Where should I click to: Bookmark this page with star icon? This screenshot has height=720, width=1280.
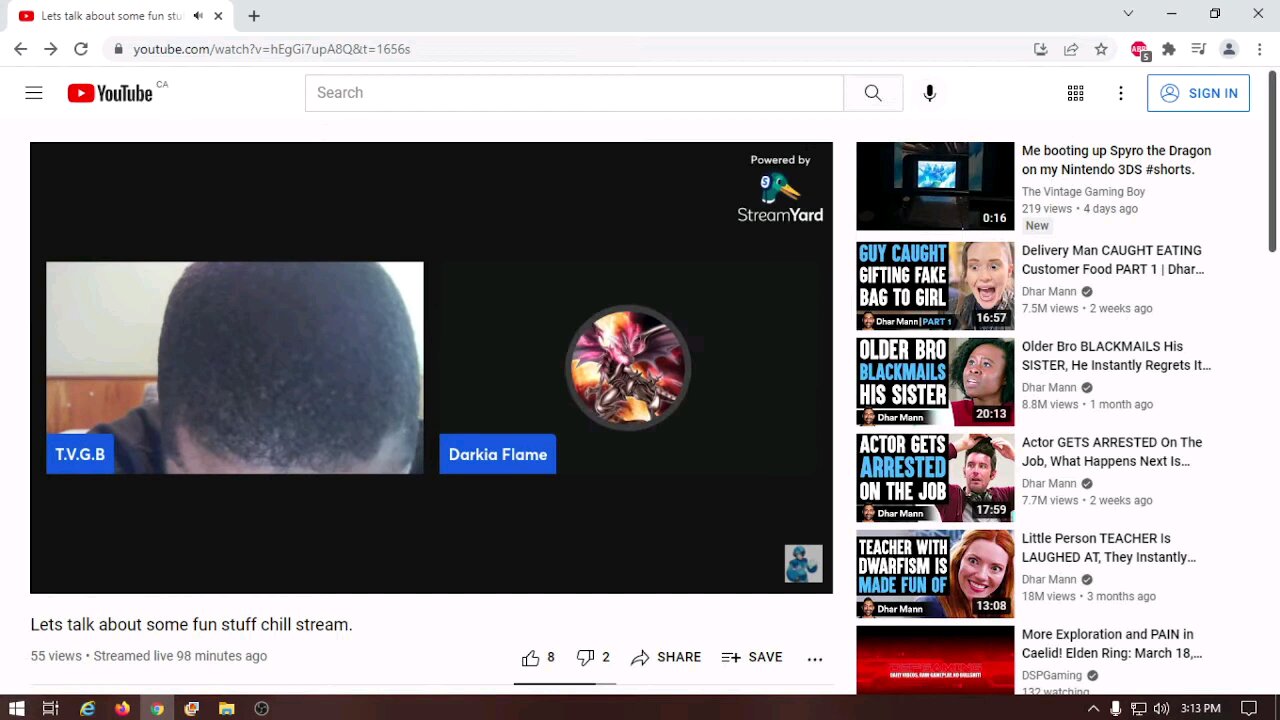tap(1101, 49)
